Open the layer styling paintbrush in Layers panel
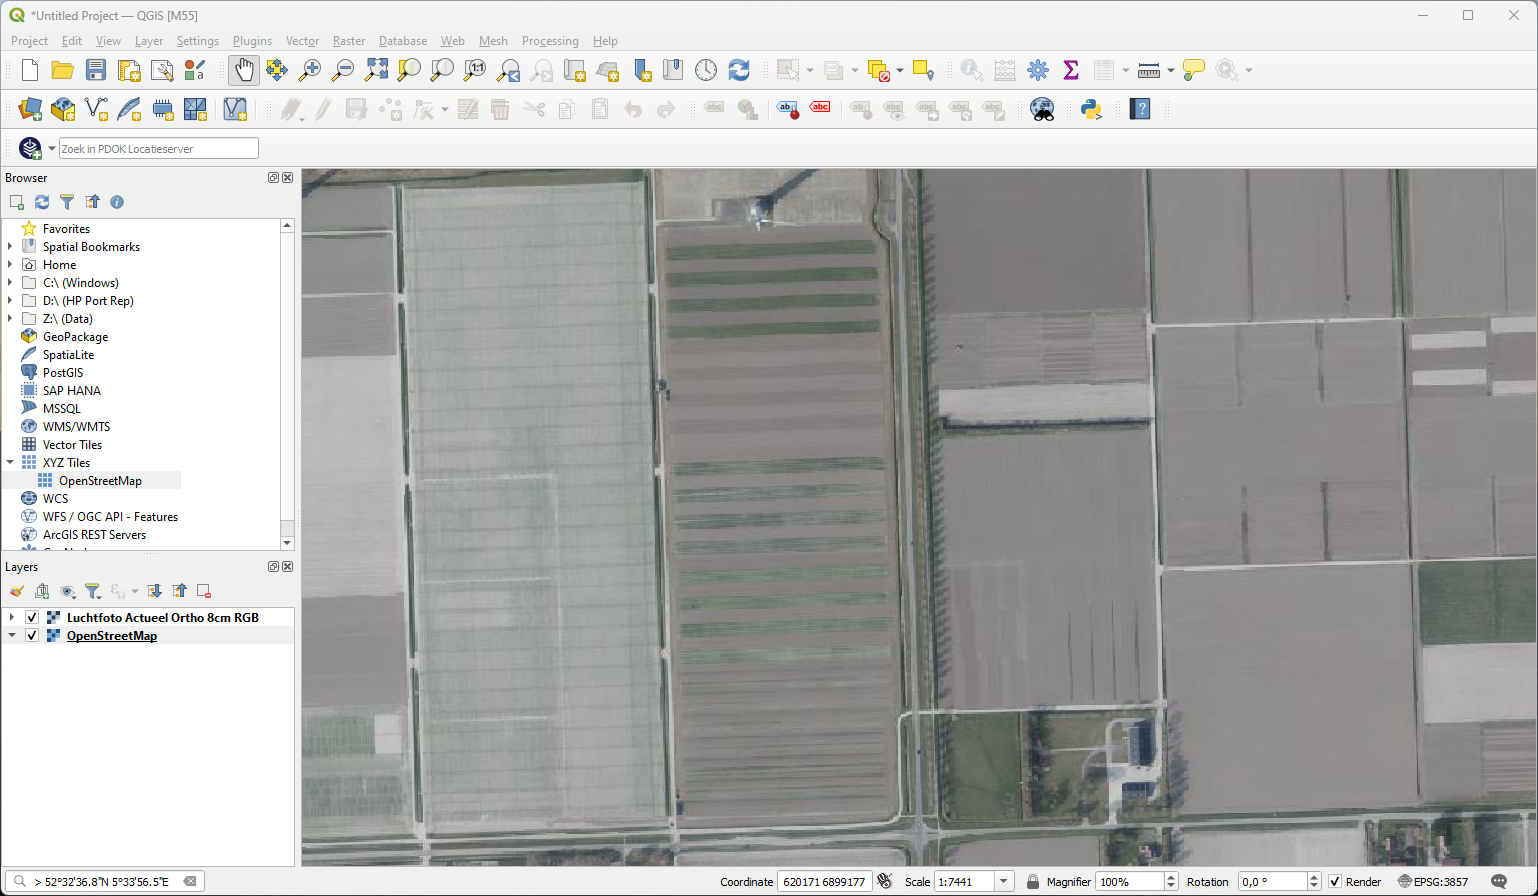 17,591
